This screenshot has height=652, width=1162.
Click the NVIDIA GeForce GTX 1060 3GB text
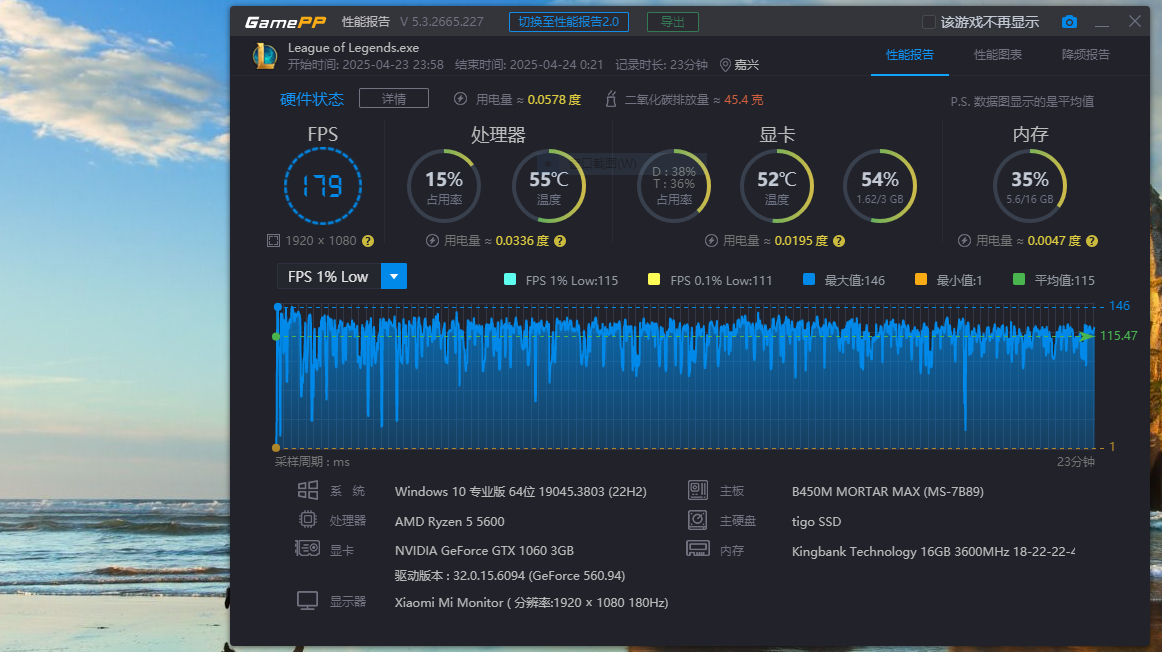pyautogui.click(x=485, y=550)
